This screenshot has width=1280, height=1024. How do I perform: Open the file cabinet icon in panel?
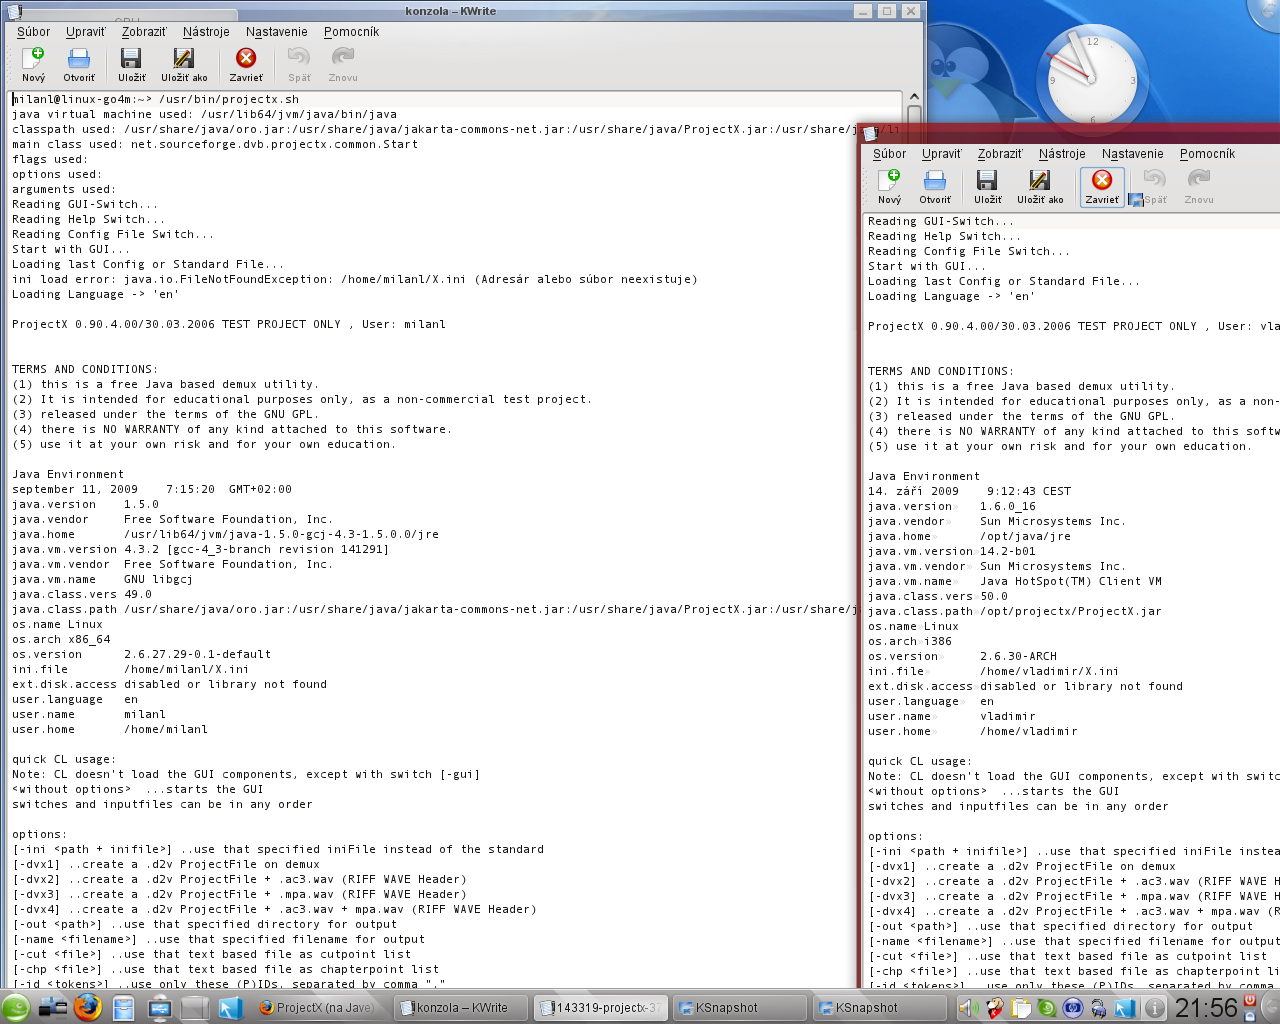click(123, 1007)
